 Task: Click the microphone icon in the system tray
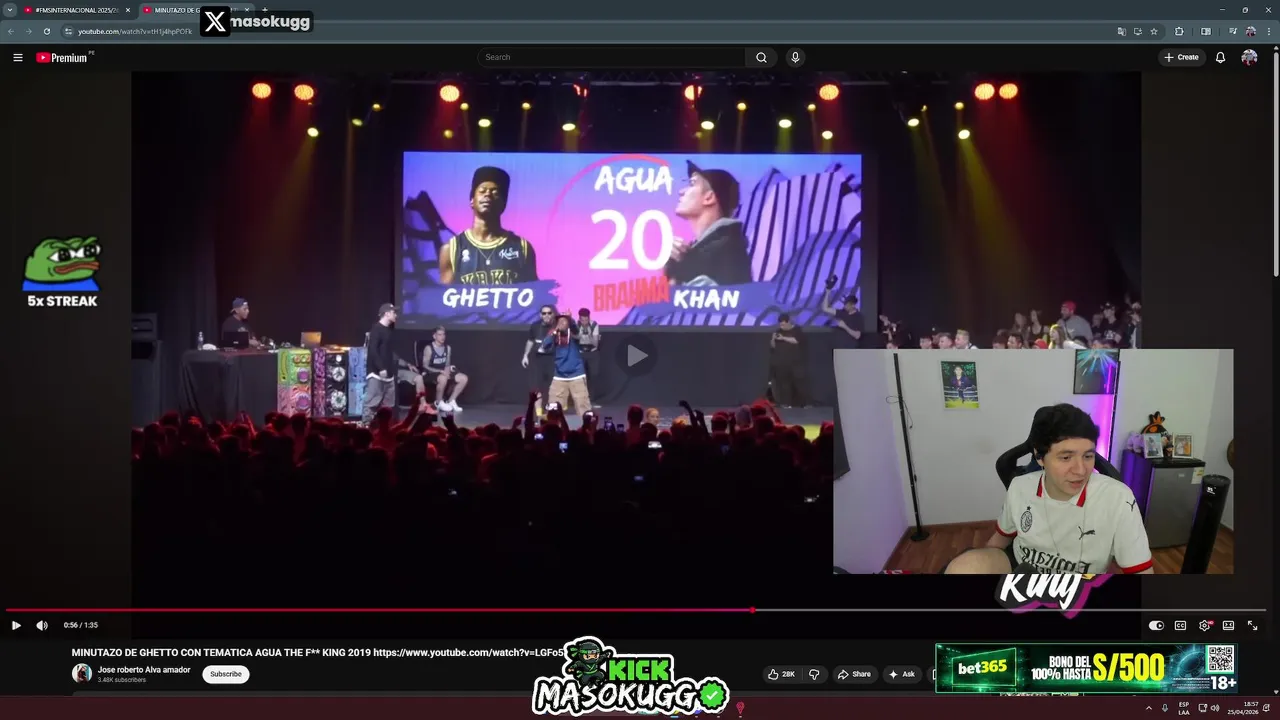click(x=1165, y=708)
